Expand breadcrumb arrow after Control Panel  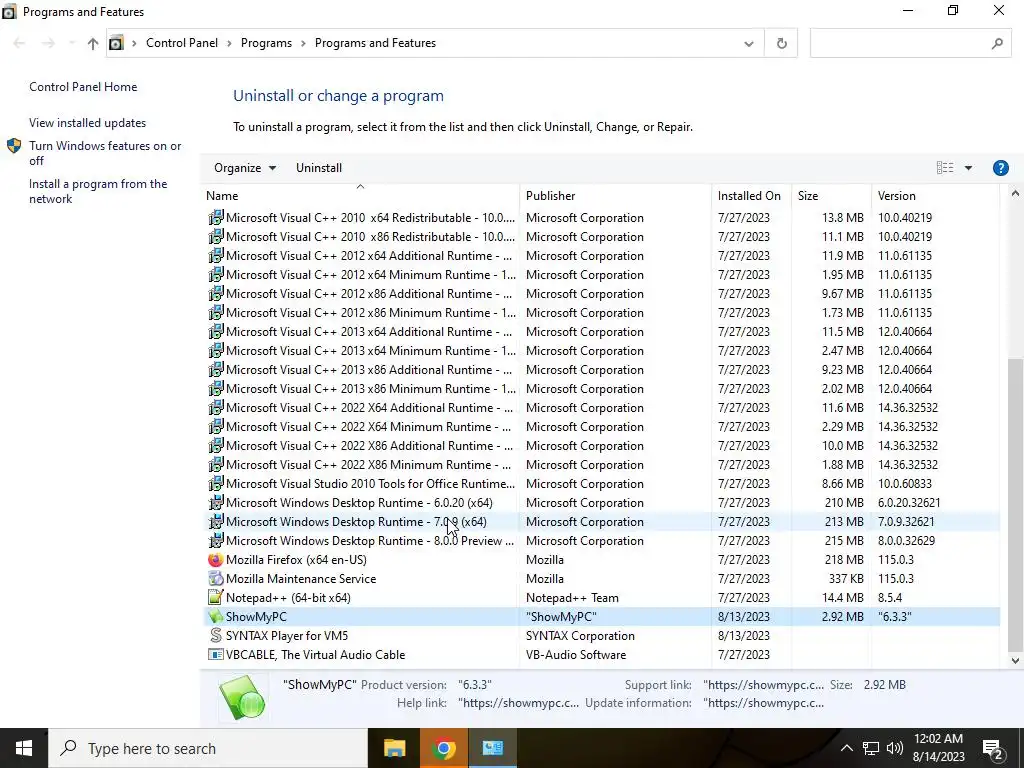[229, 43]
